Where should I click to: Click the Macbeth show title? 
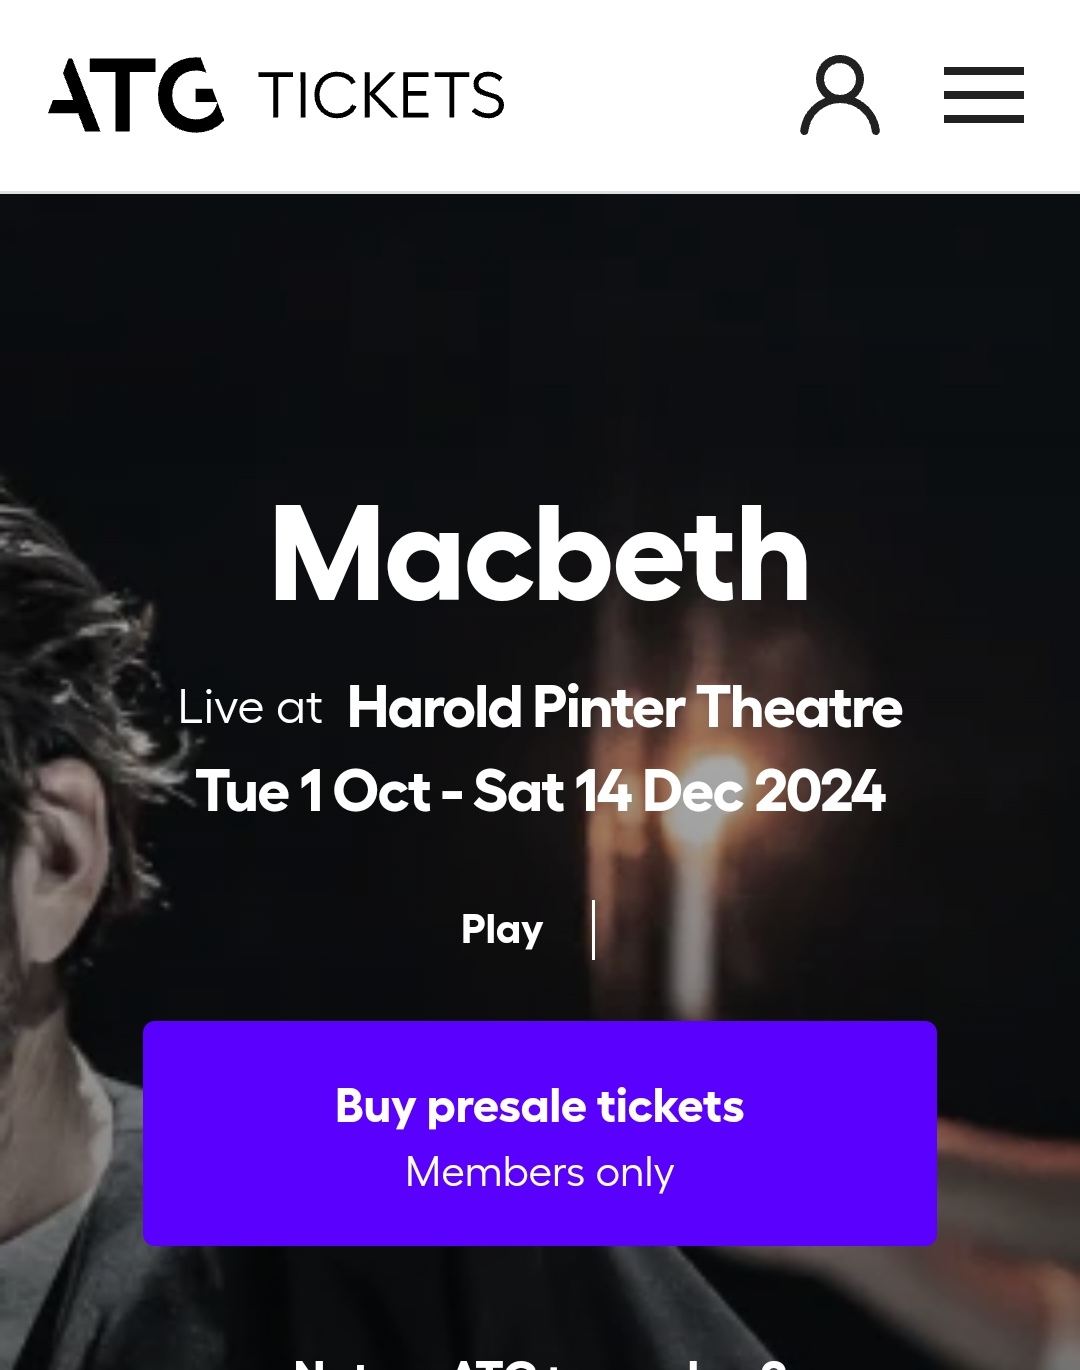click(x=540, y=554)
